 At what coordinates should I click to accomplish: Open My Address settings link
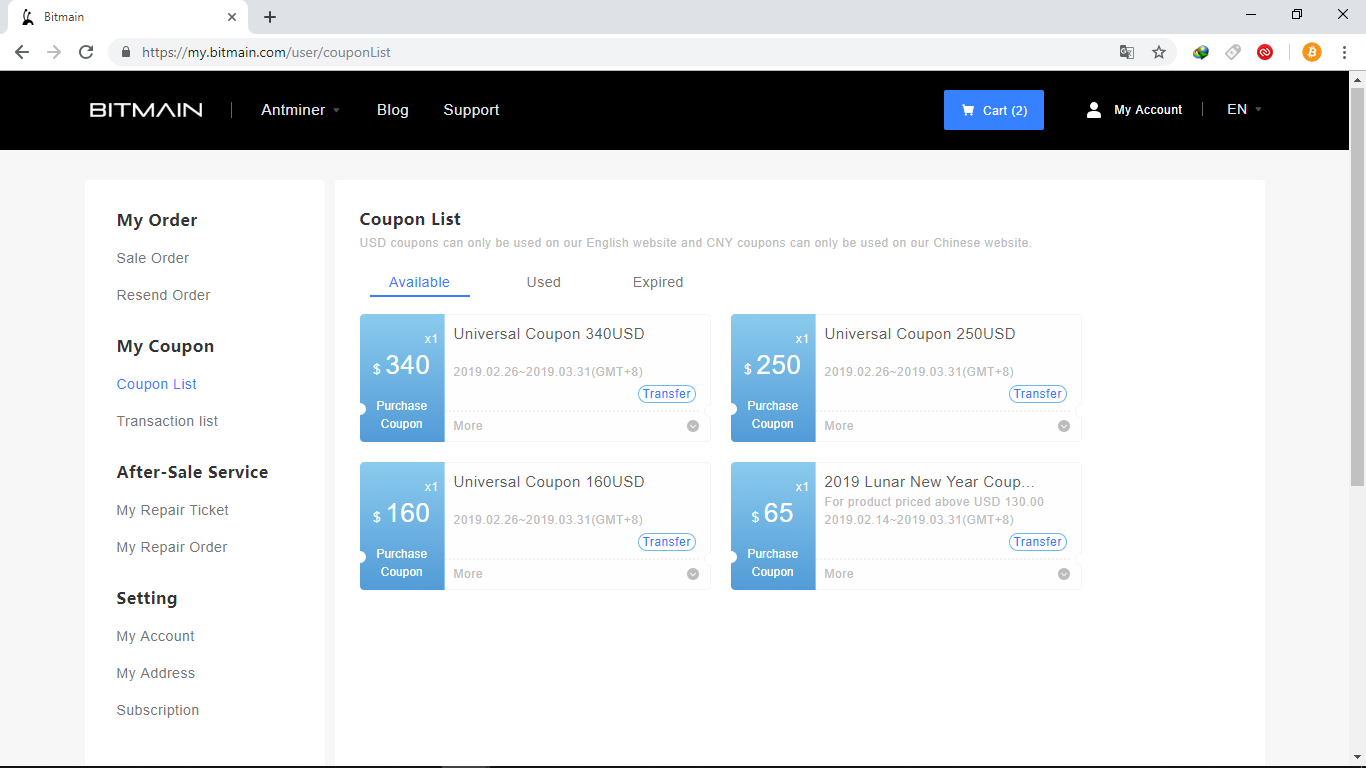[156, 673]
